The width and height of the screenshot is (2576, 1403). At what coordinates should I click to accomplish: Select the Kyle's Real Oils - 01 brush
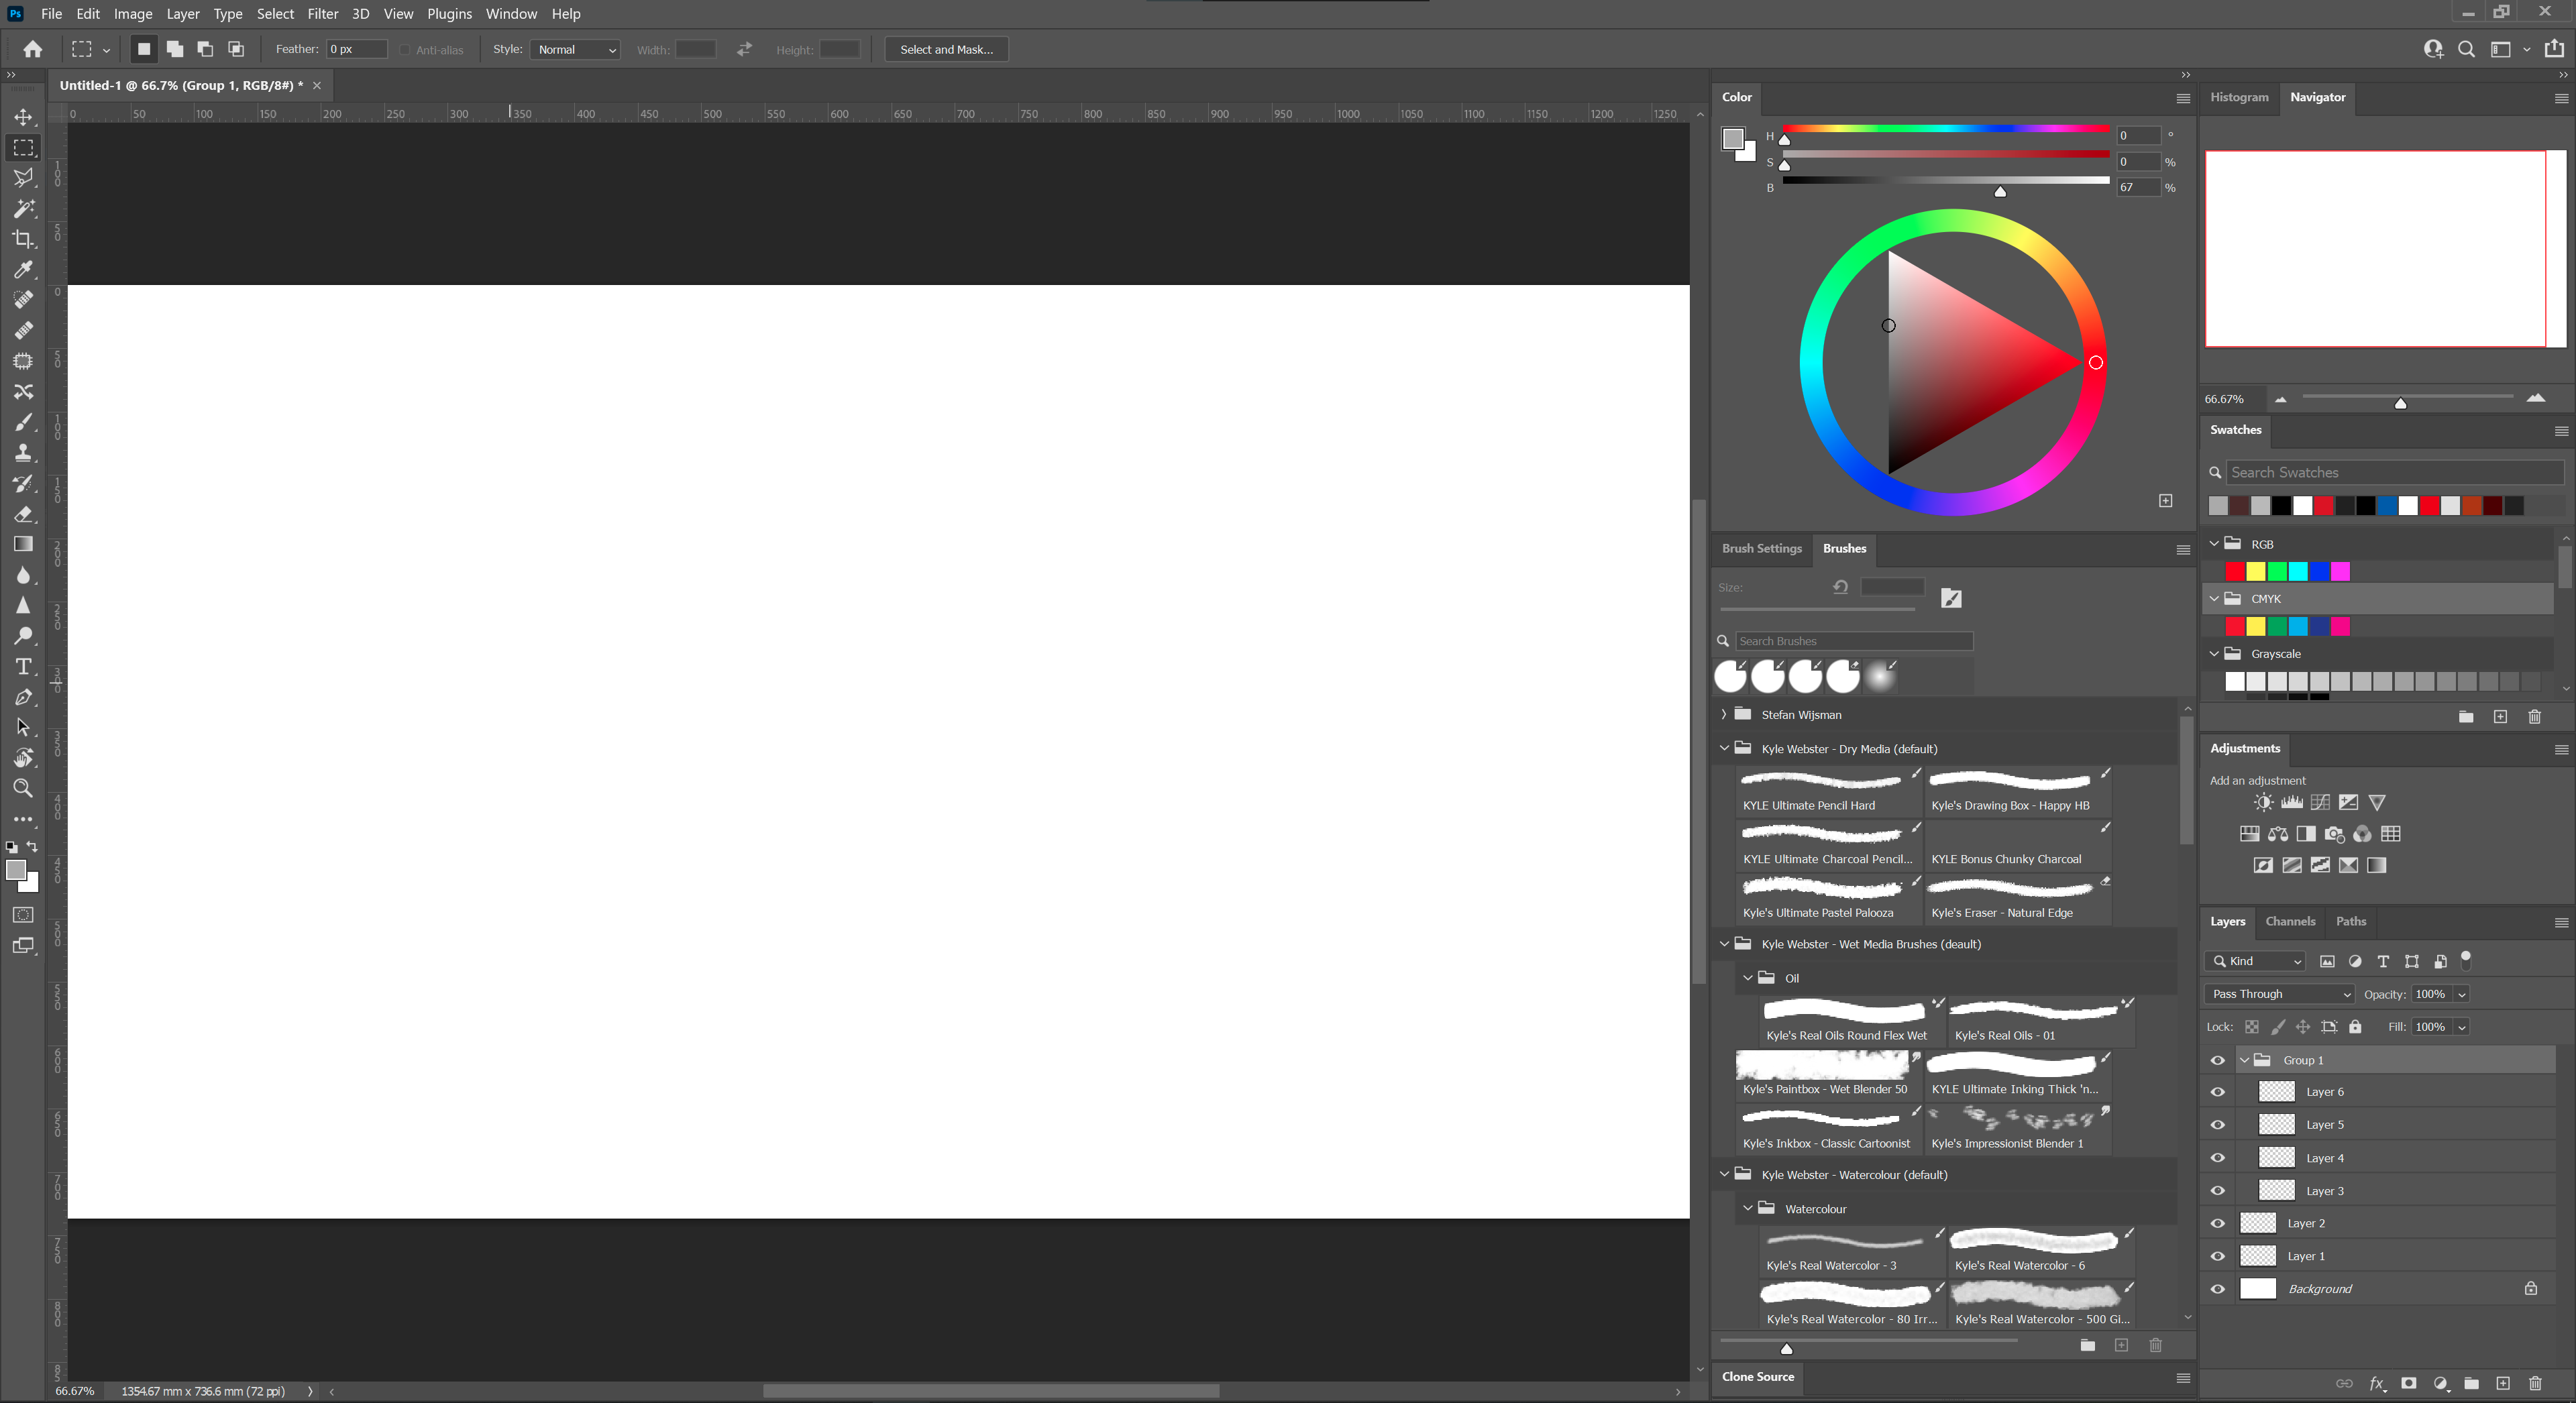[2040, 1020]
